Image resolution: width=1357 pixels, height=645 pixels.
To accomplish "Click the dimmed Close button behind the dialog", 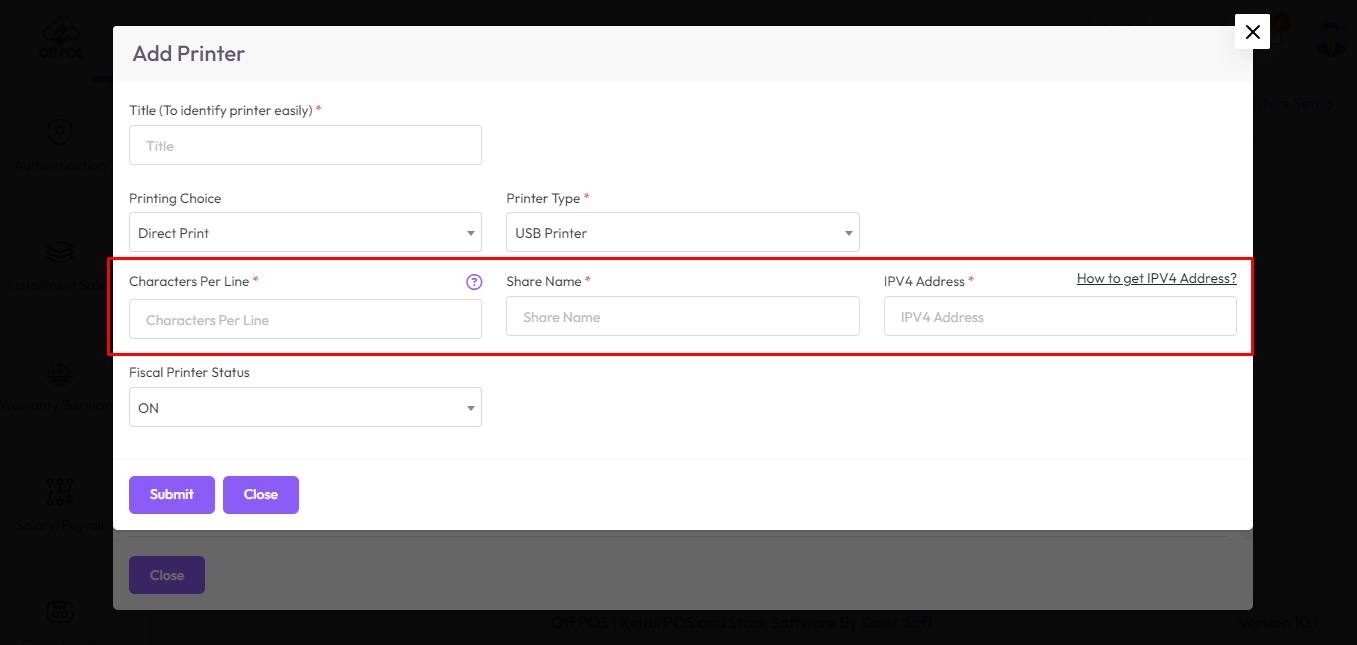I will [167, 575].
